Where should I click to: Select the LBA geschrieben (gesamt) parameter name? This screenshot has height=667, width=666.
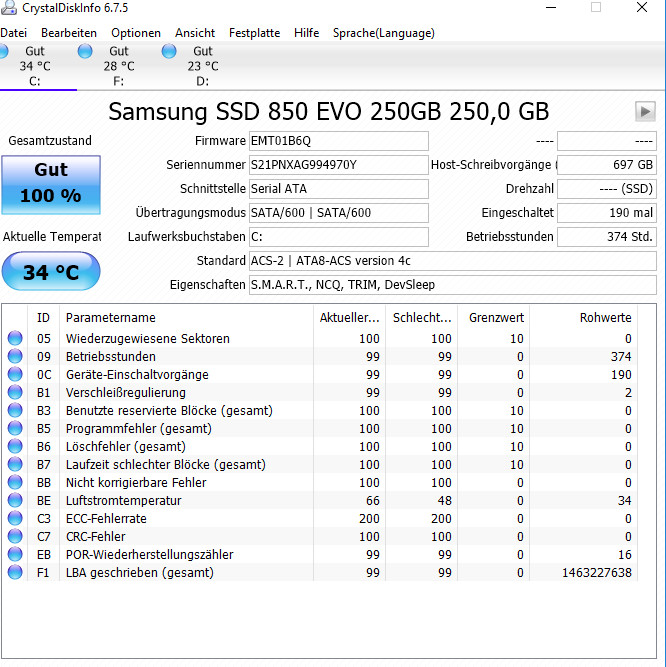click(140, 573)
